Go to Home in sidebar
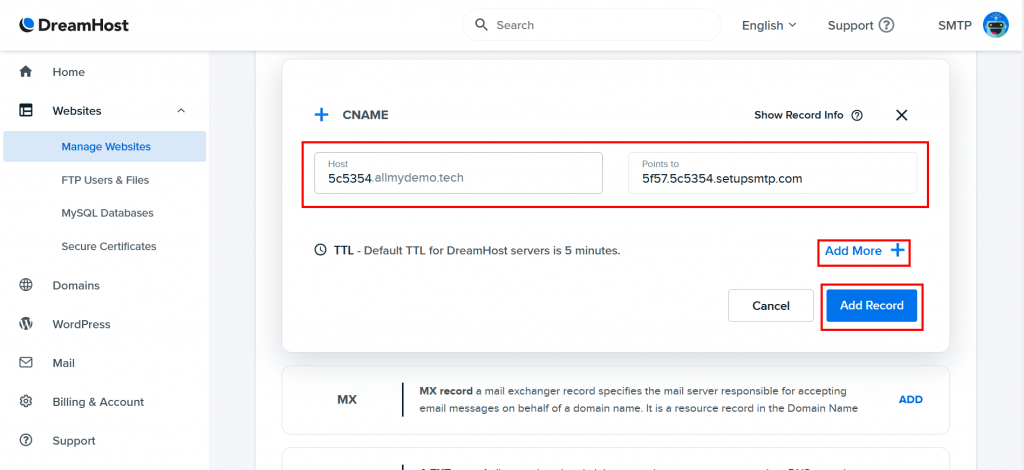1024x470 pixels. (69, 72)
